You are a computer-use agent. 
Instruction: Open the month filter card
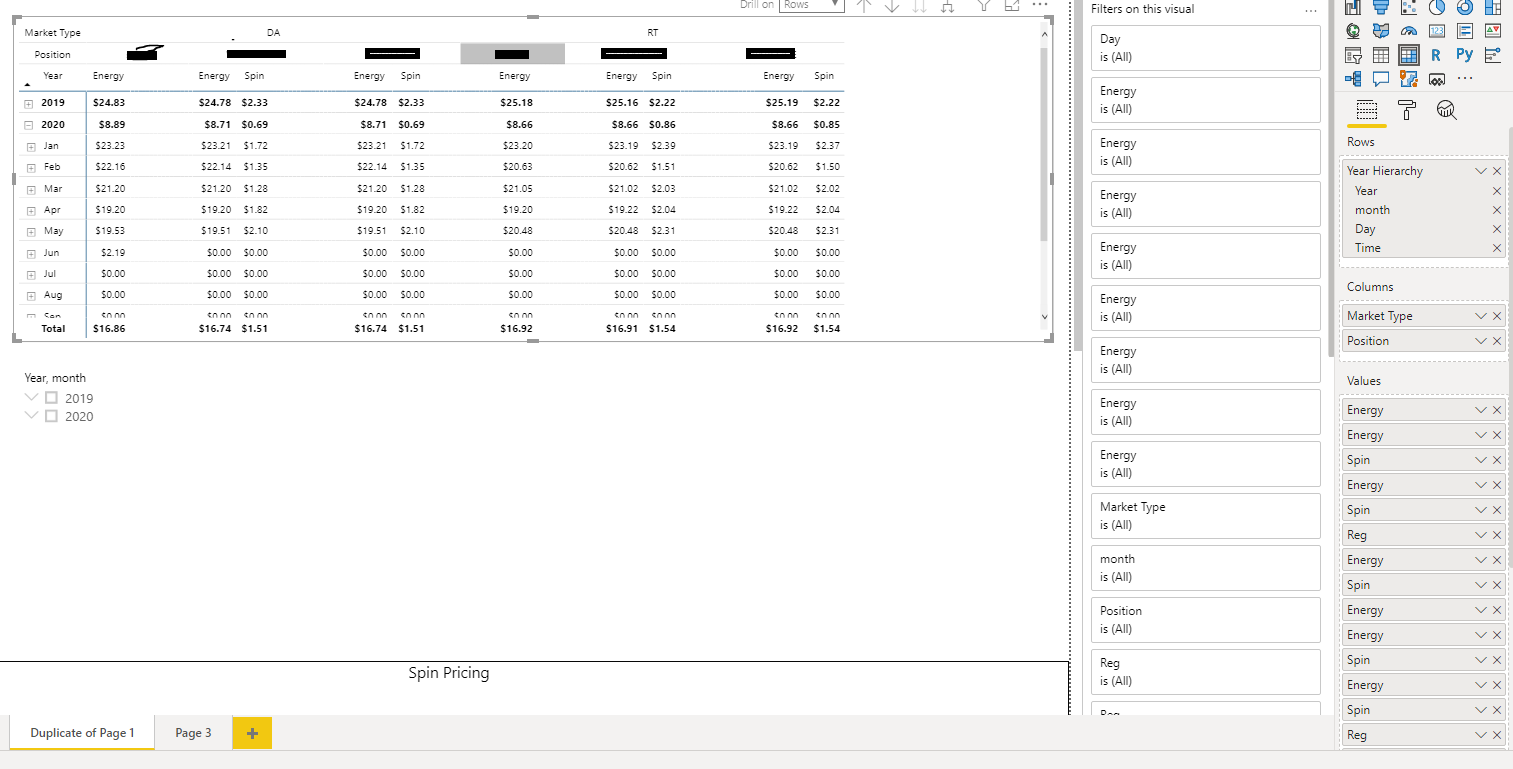[1206, 568]
